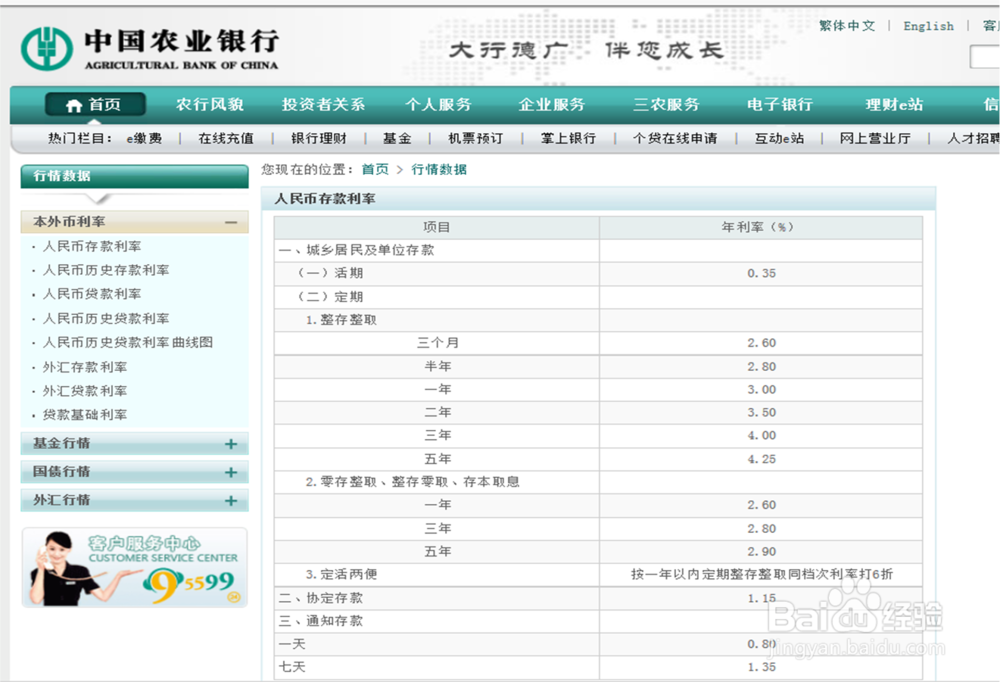
Task: Open the 在线充值 hot link
Action: [226, 138]
